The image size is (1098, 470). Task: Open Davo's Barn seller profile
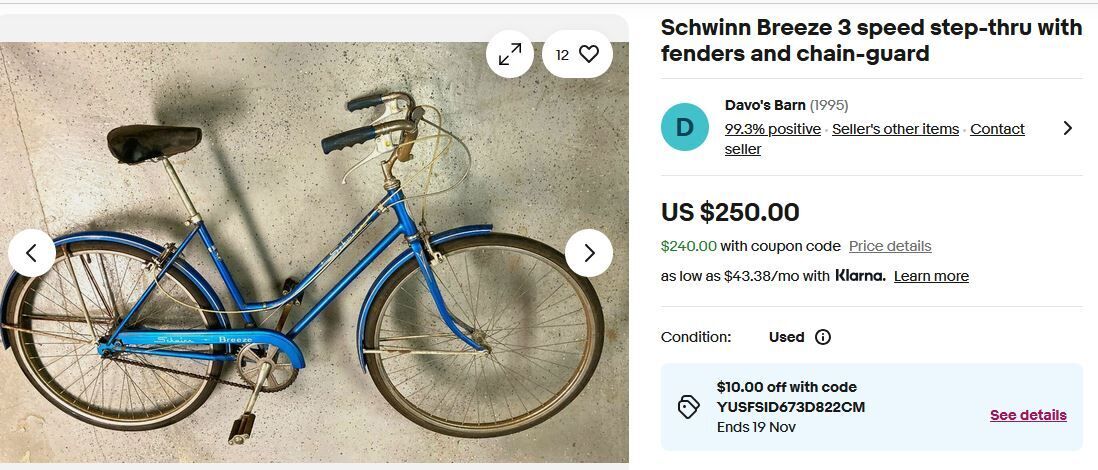[765, 105]
